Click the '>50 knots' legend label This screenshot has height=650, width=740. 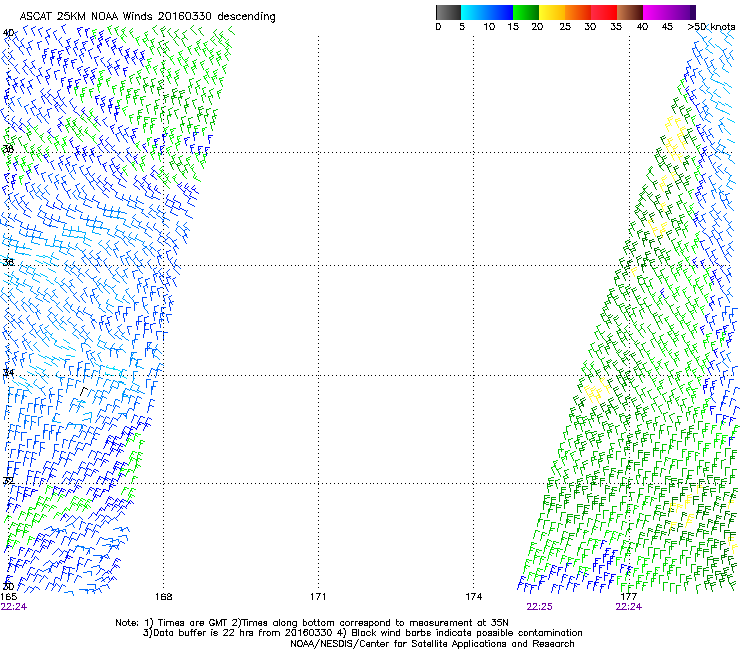(x=711, y=27)
